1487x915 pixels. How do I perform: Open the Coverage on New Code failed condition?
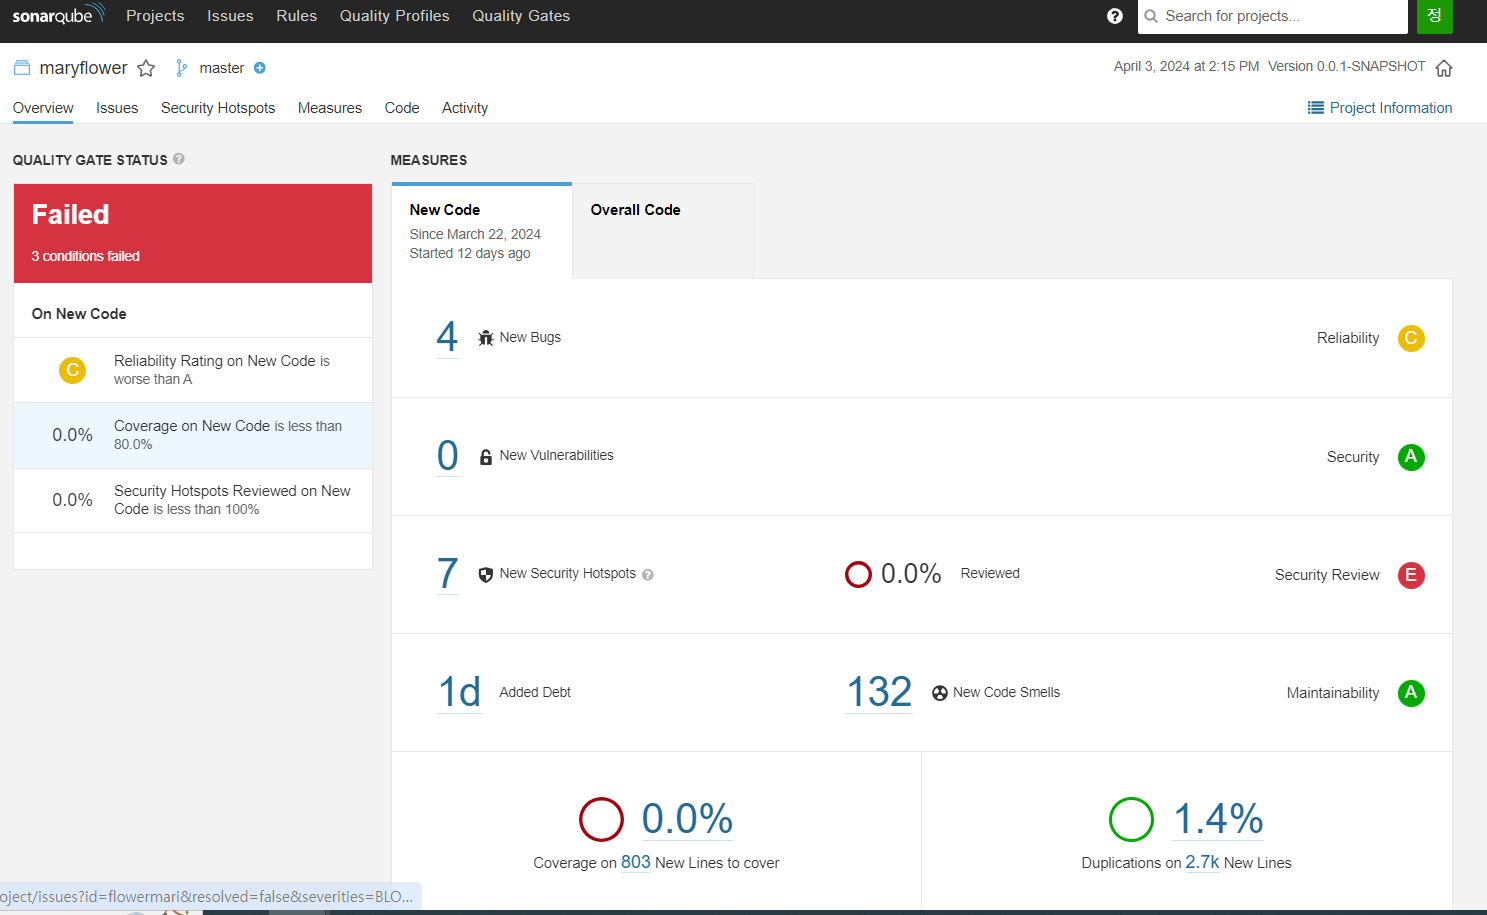[193, 435]
